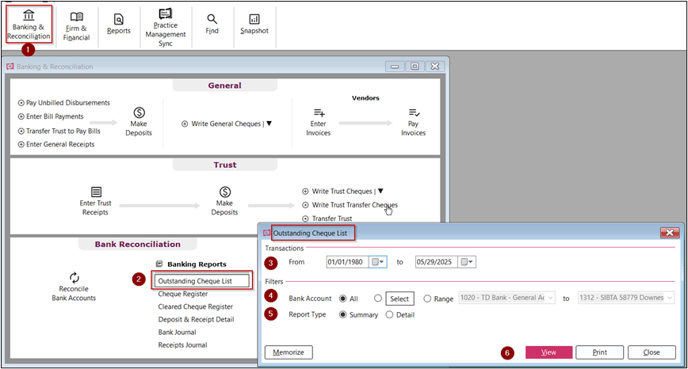
Task: Click the View button
Action: tap(549, 352)
